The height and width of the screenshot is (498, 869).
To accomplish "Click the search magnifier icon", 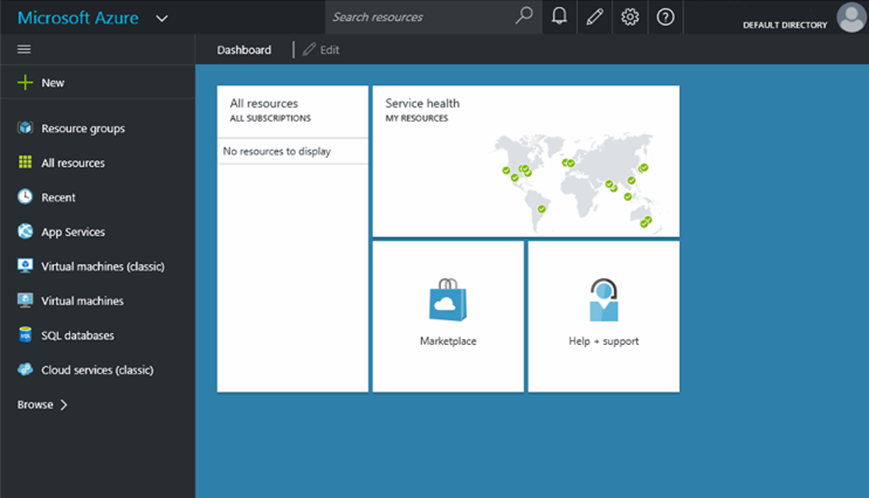I will tap(524, 16).
